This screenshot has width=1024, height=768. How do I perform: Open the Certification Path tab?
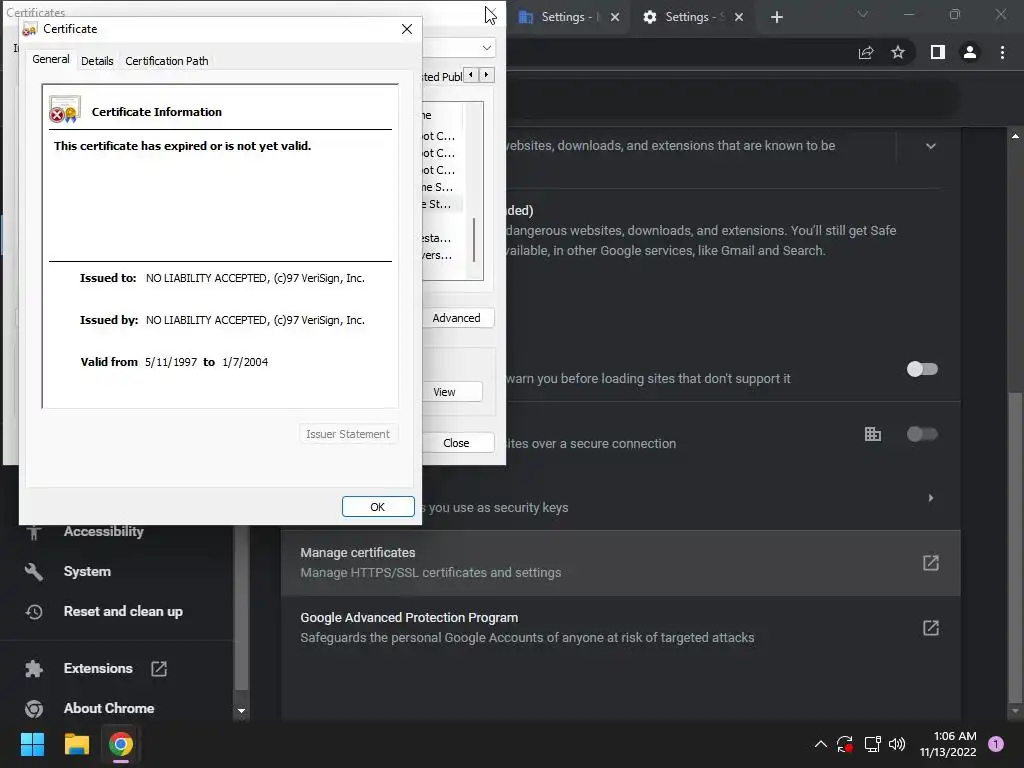click(167, 61)
